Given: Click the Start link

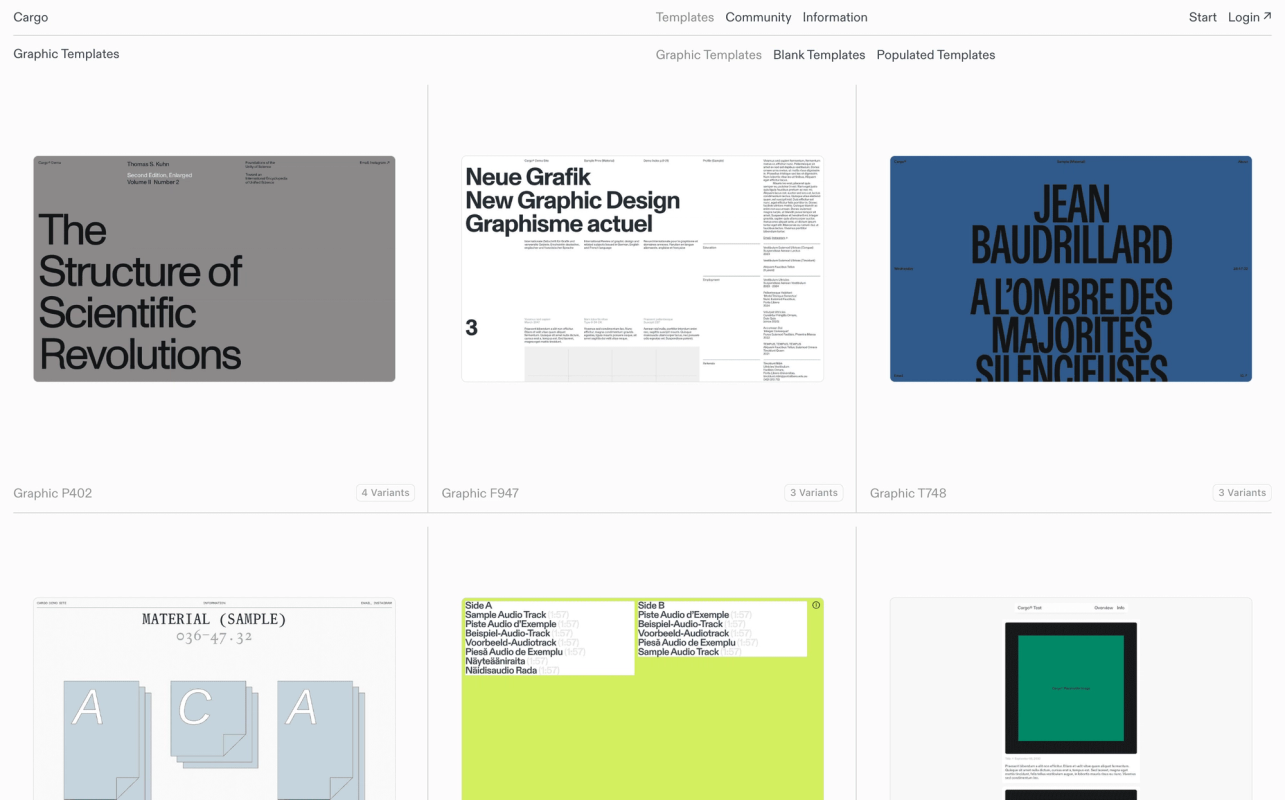Looking at the screenshot, I should 1203,17.
